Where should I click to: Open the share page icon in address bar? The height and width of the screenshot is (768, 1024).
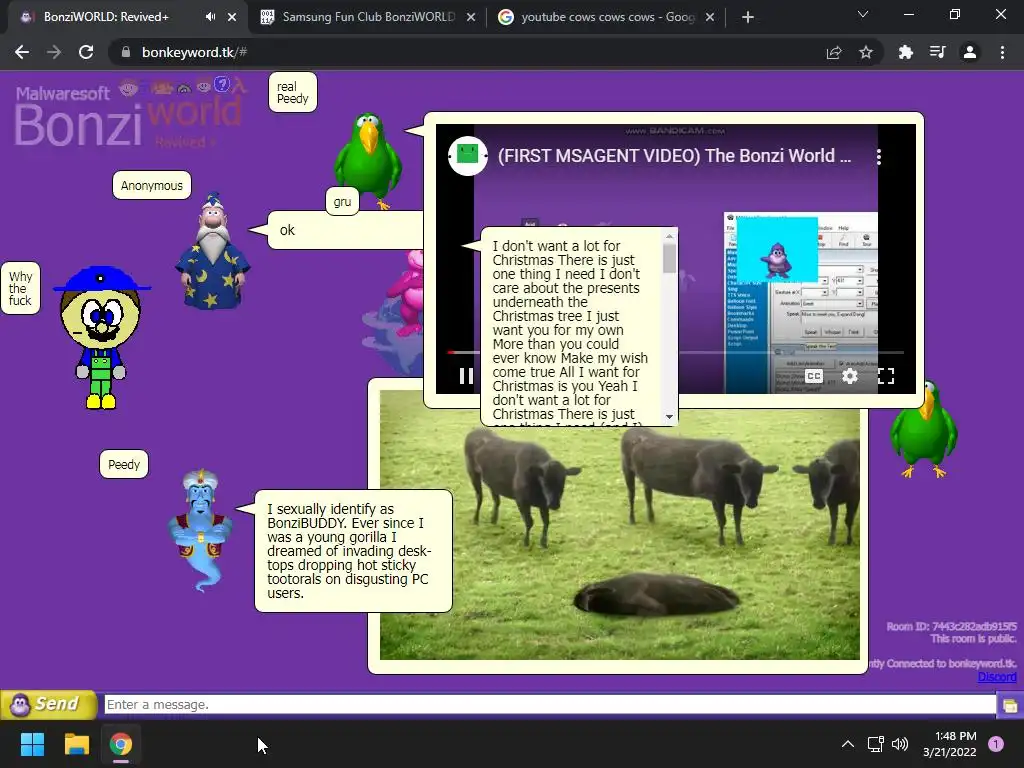[834, 52]
